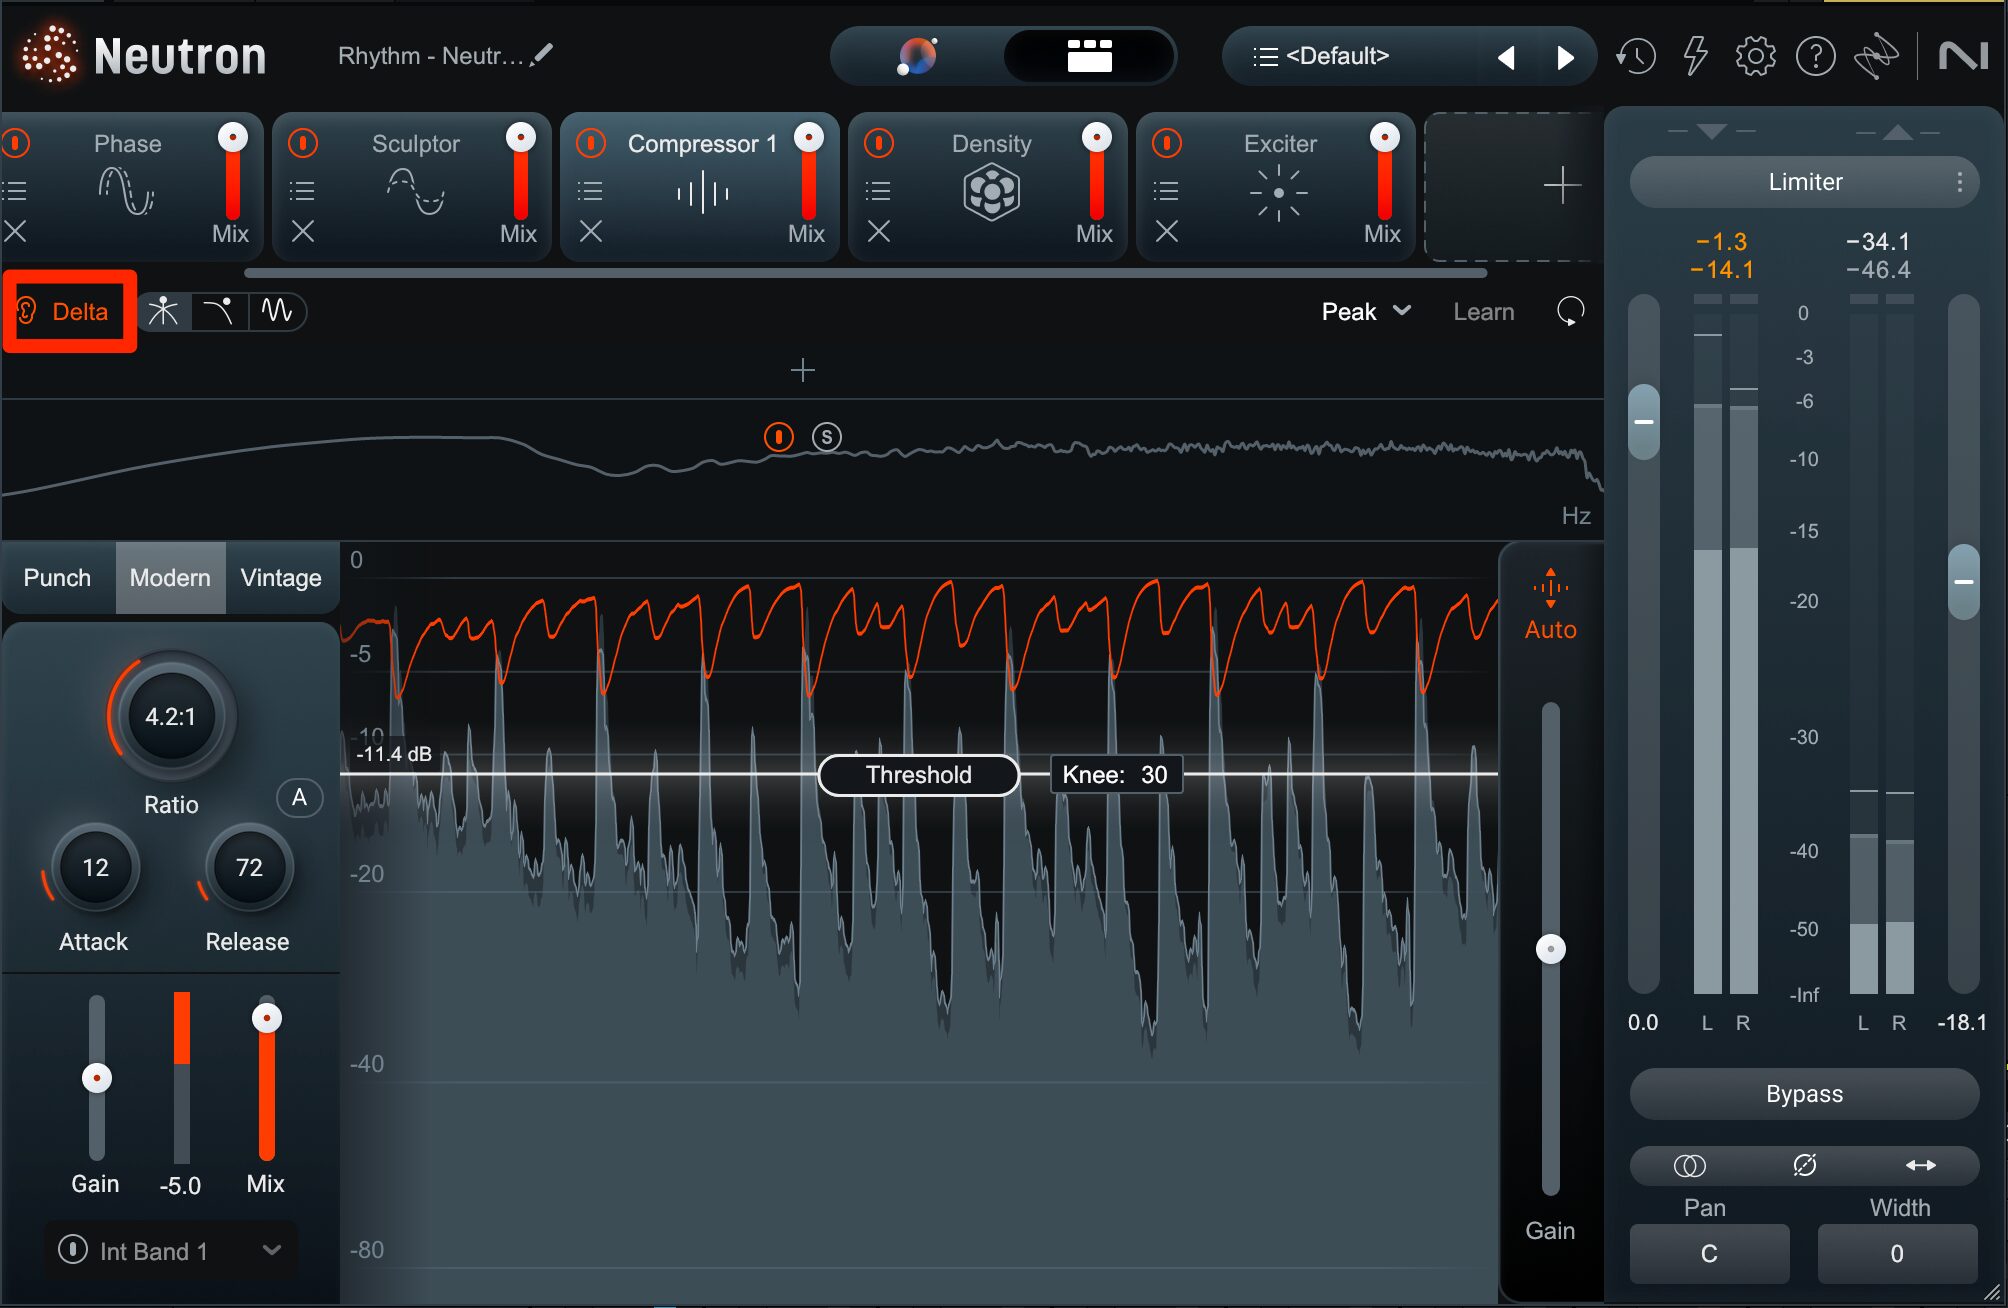Solo the band S button
2008x1308 pixels.
click(x=827, y=437)
